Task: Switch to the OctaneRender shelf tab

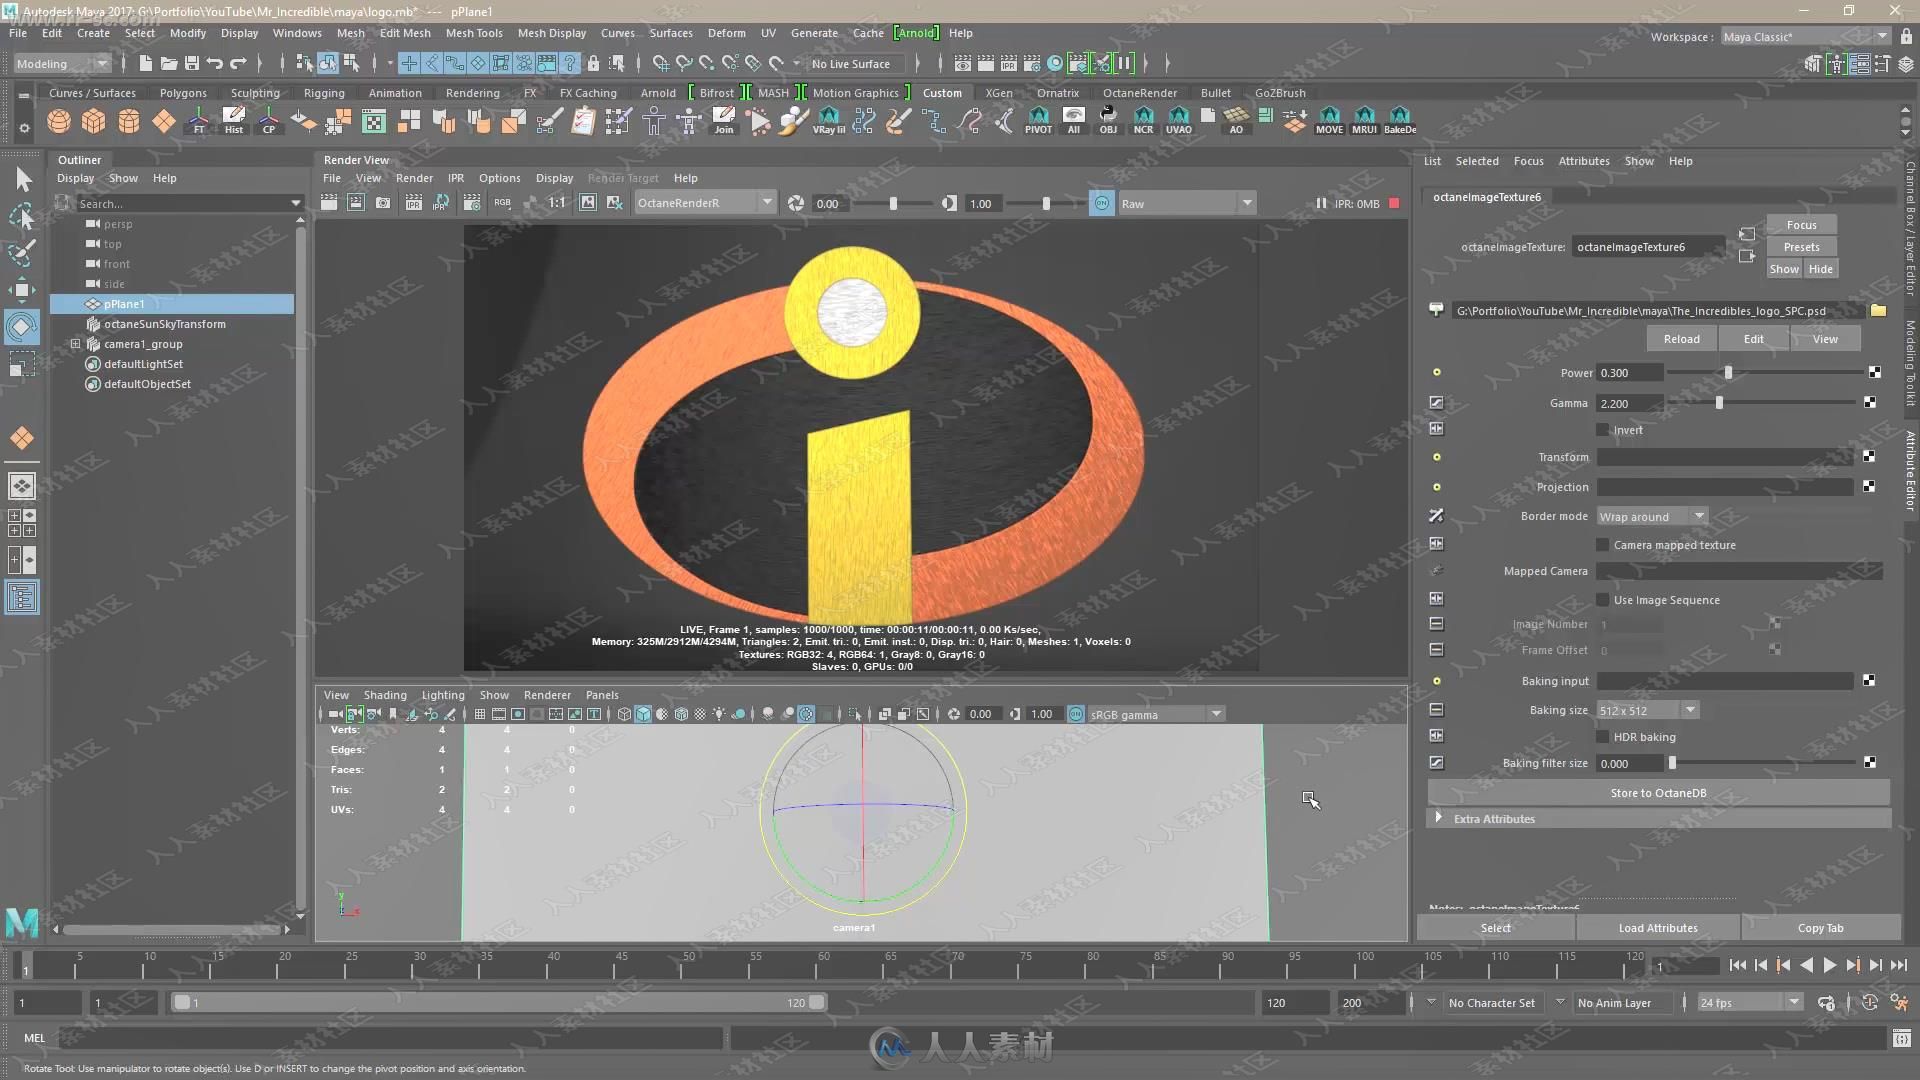Action: [1140, 92]
